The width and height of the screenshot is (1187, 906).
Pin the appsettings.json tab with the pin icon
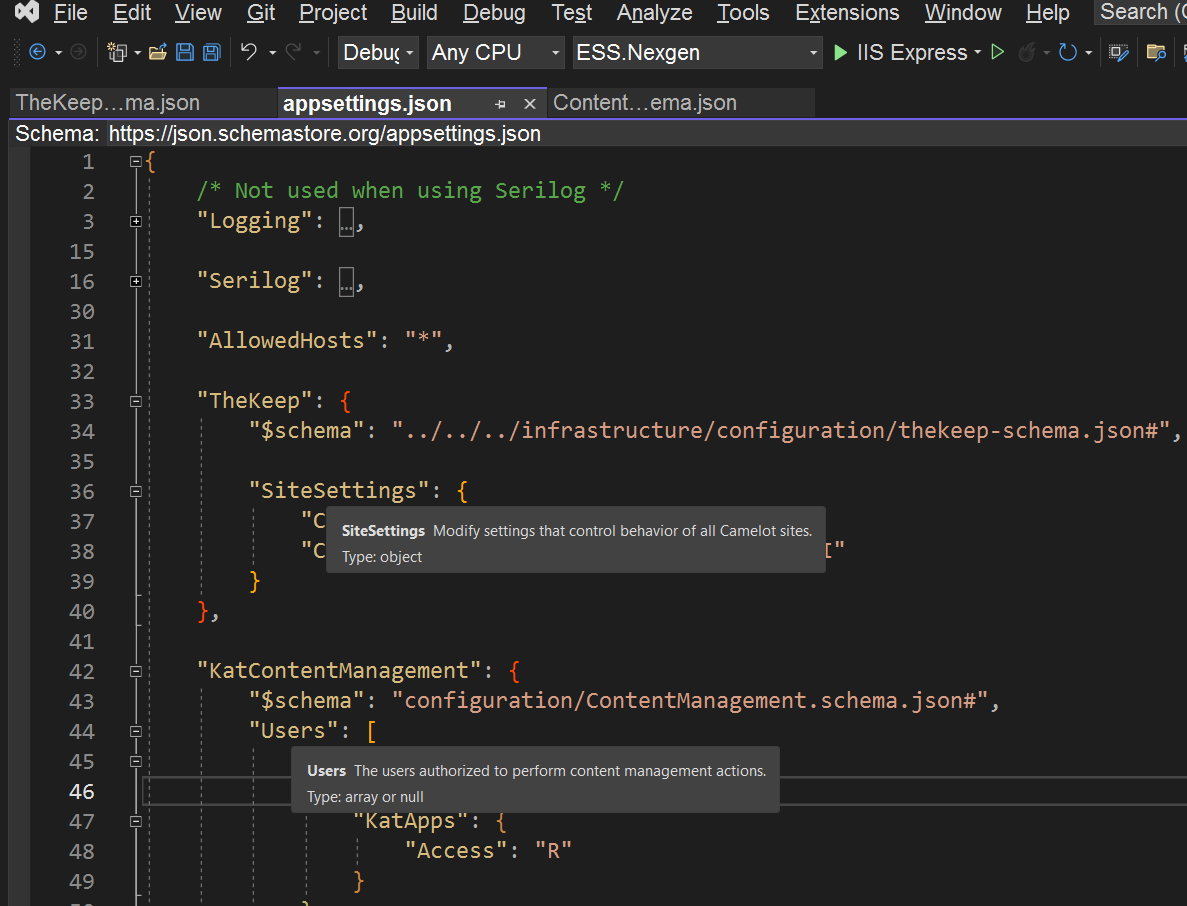coord(500,104)
